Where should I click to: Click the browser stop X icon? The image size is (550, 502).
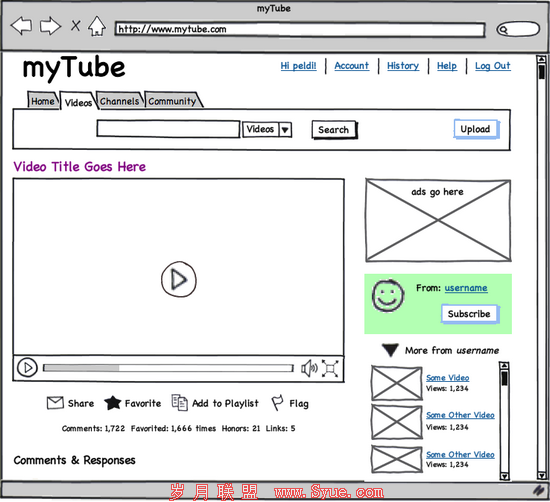[75, 26]
